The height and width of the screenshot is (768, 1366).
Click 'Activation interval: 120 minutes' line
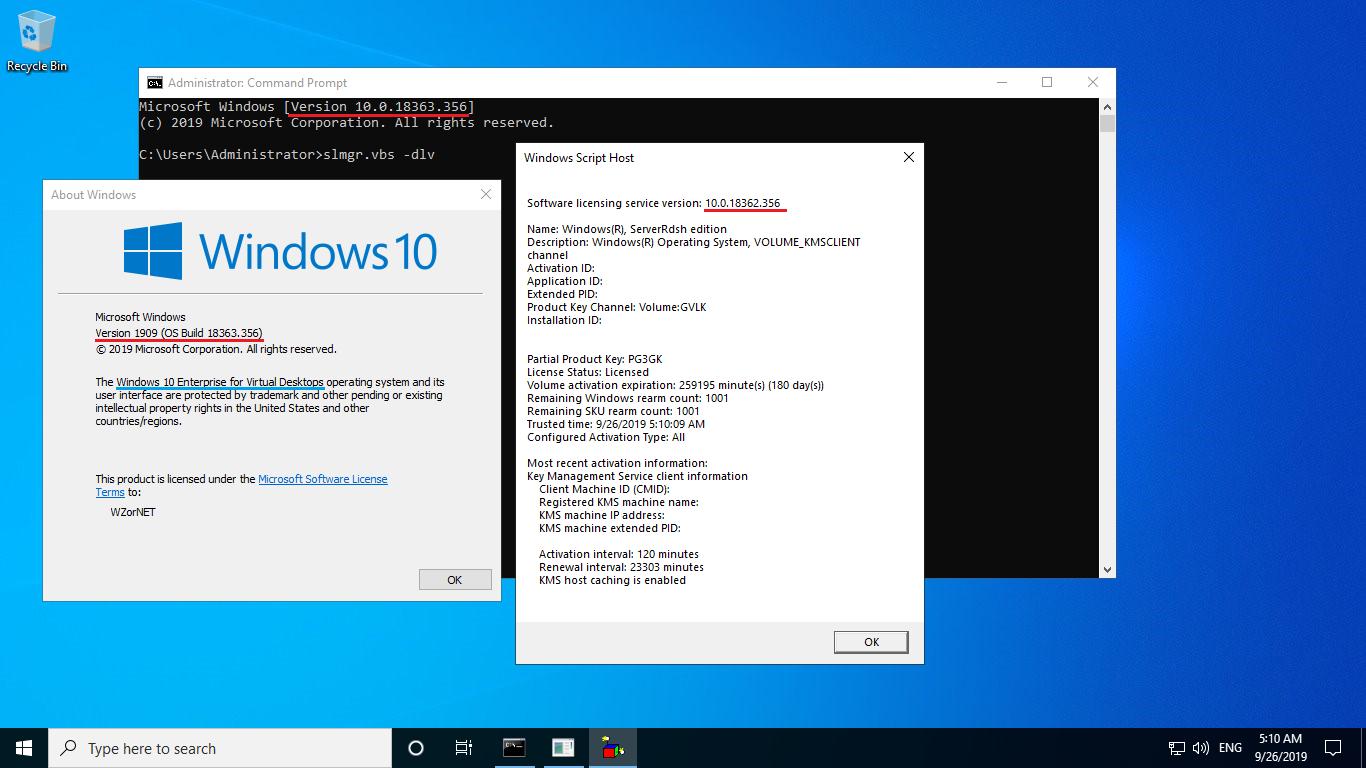pos(619,554)
